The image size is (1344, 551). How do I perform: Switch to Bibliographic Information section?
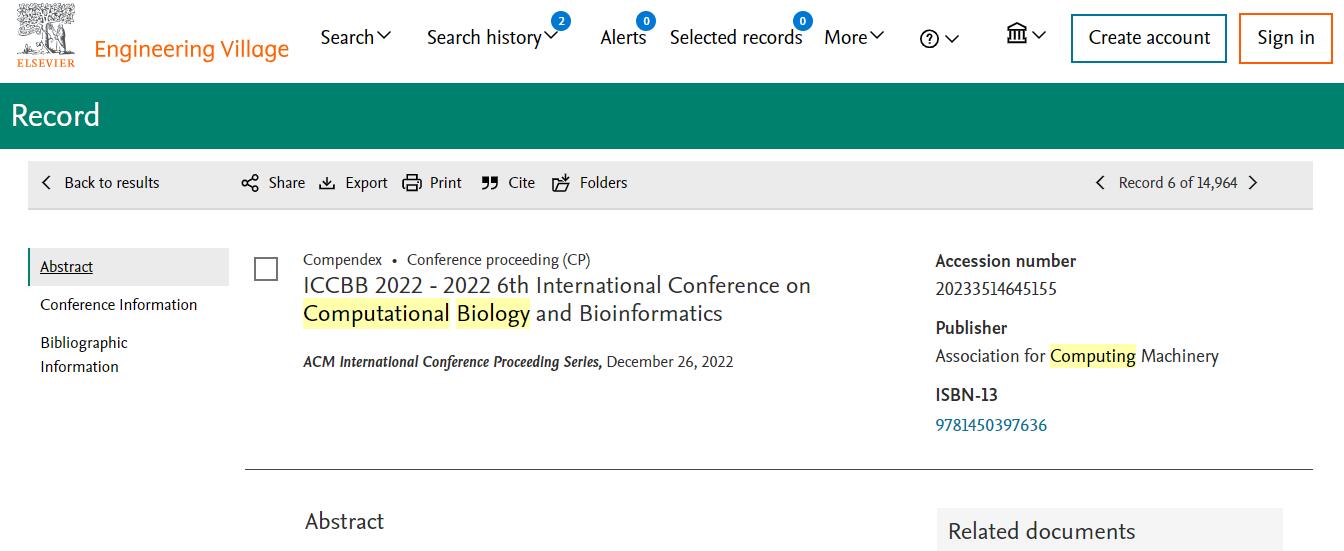[84, 354]
